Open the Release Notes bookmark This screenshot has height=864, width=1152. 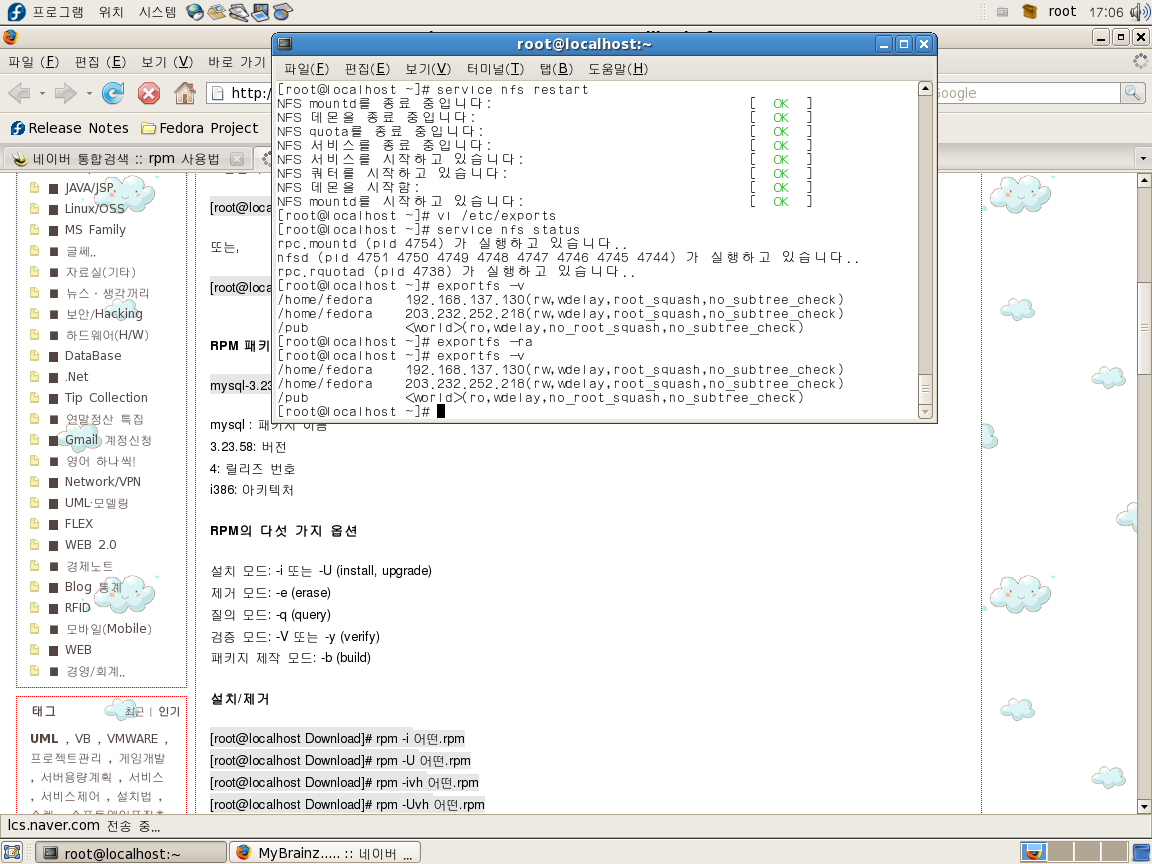tap(70, 128)
